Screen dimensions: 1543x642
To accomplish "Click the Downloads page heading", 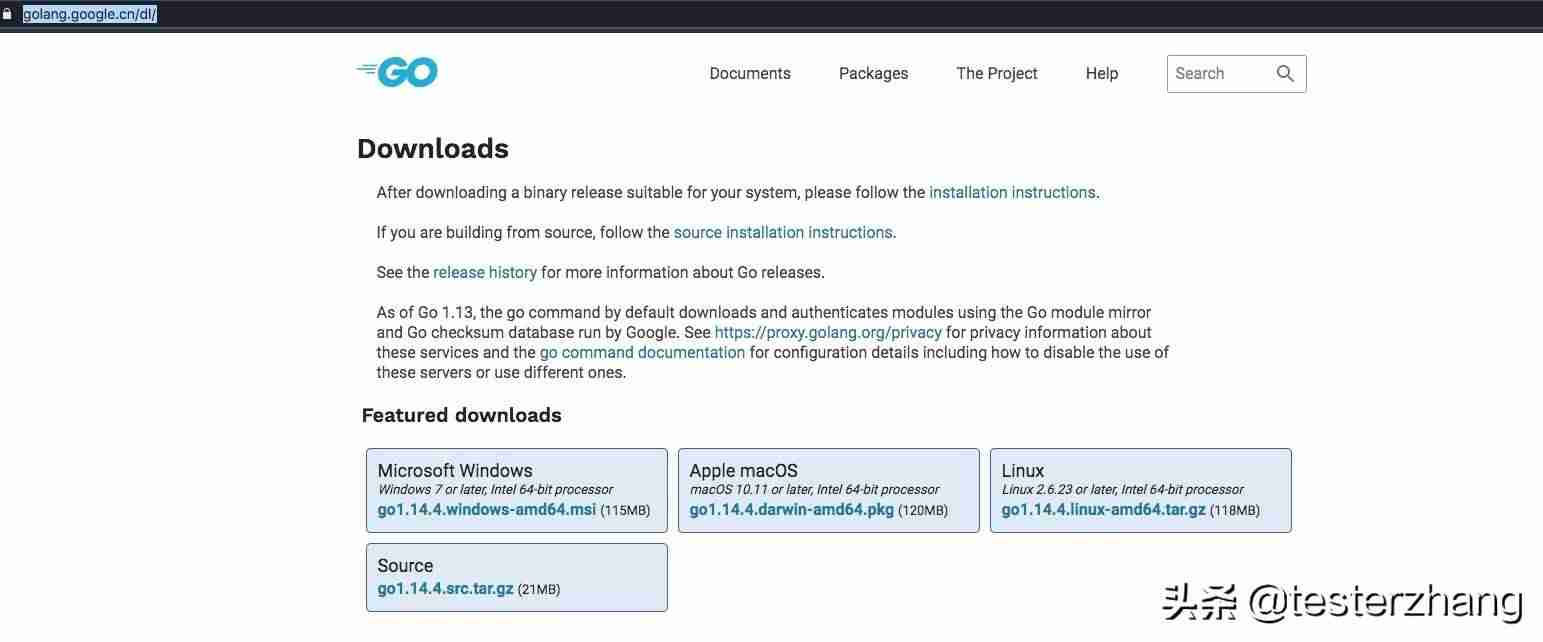I will 433,148.
